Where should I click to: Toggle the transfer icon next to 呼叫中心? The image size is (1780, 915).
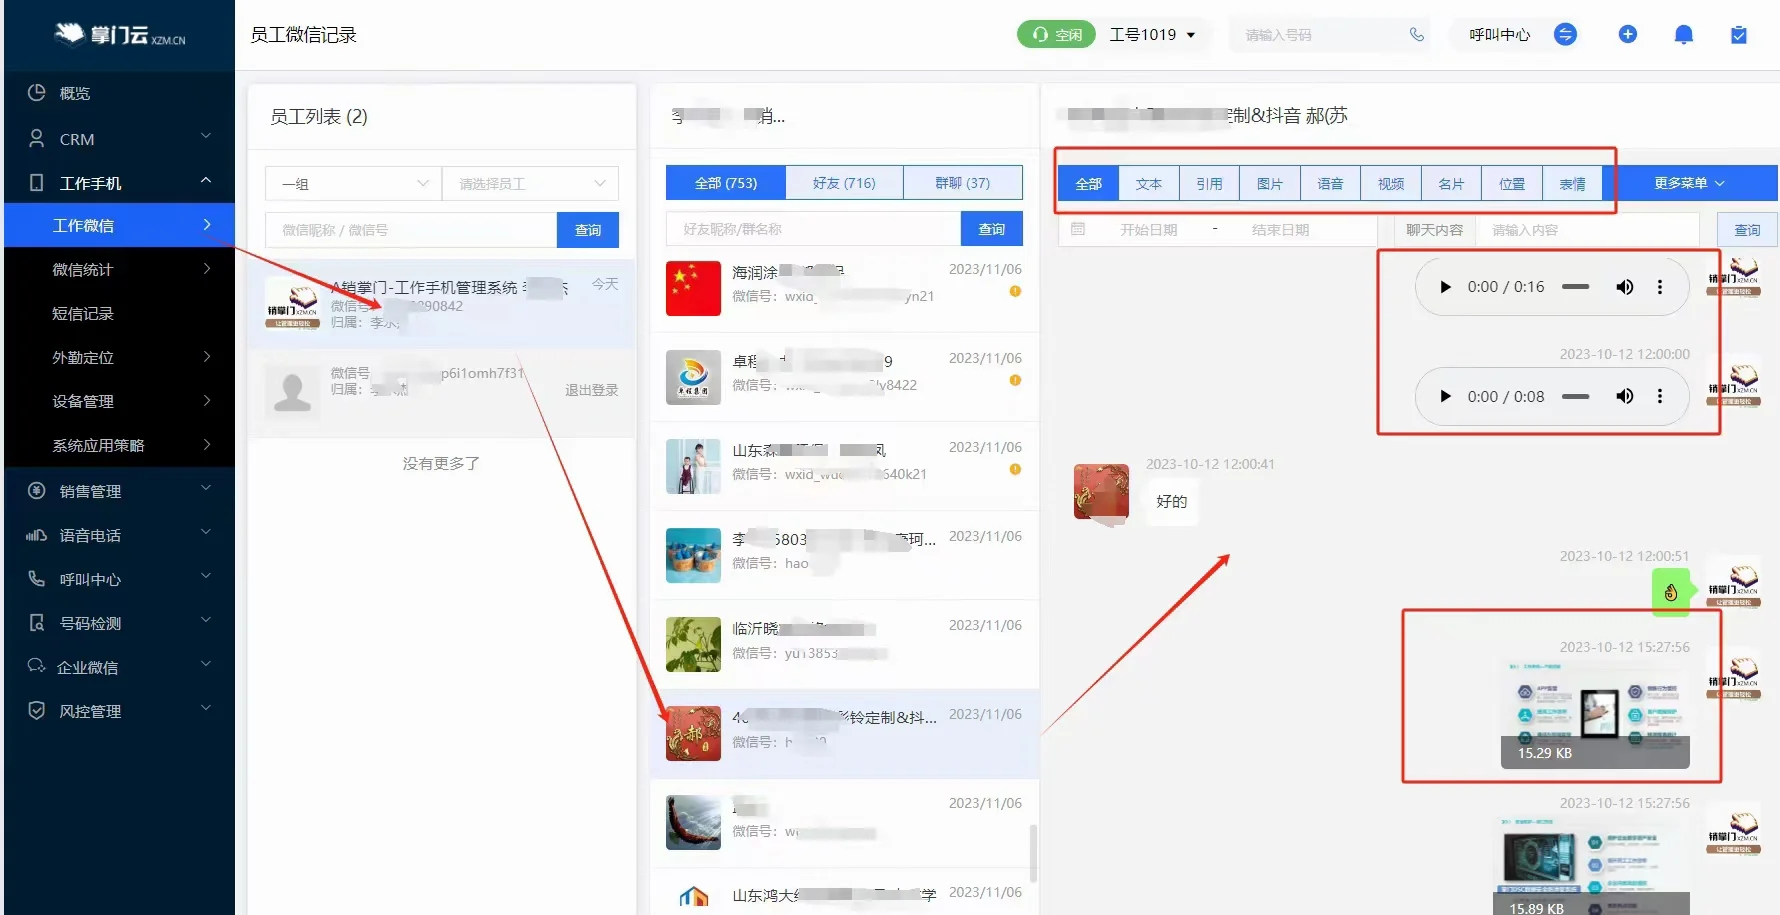(x=1566, y=34)
